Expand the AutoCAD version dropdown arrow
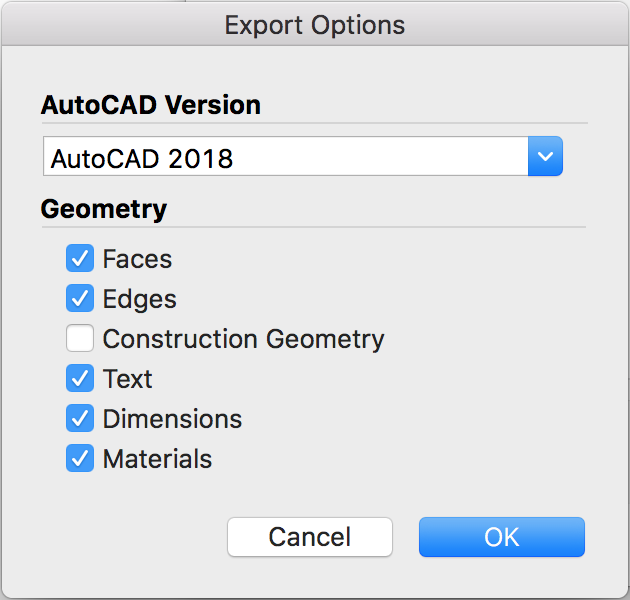The height and width of the screenshot is (600, 630). [545, 157]
